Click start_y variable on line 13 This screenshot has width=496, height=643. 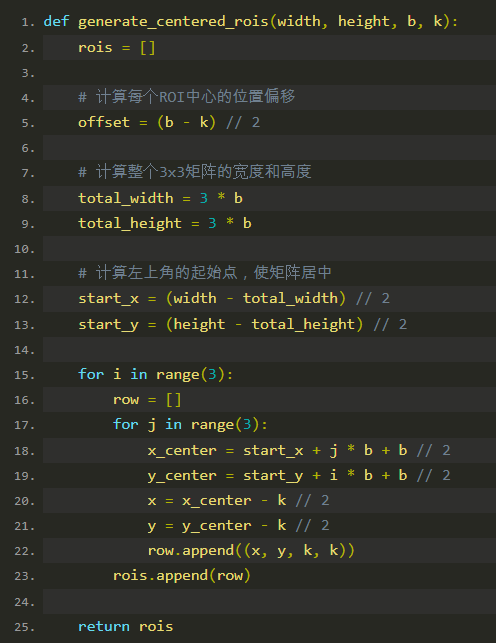[109, 324]
